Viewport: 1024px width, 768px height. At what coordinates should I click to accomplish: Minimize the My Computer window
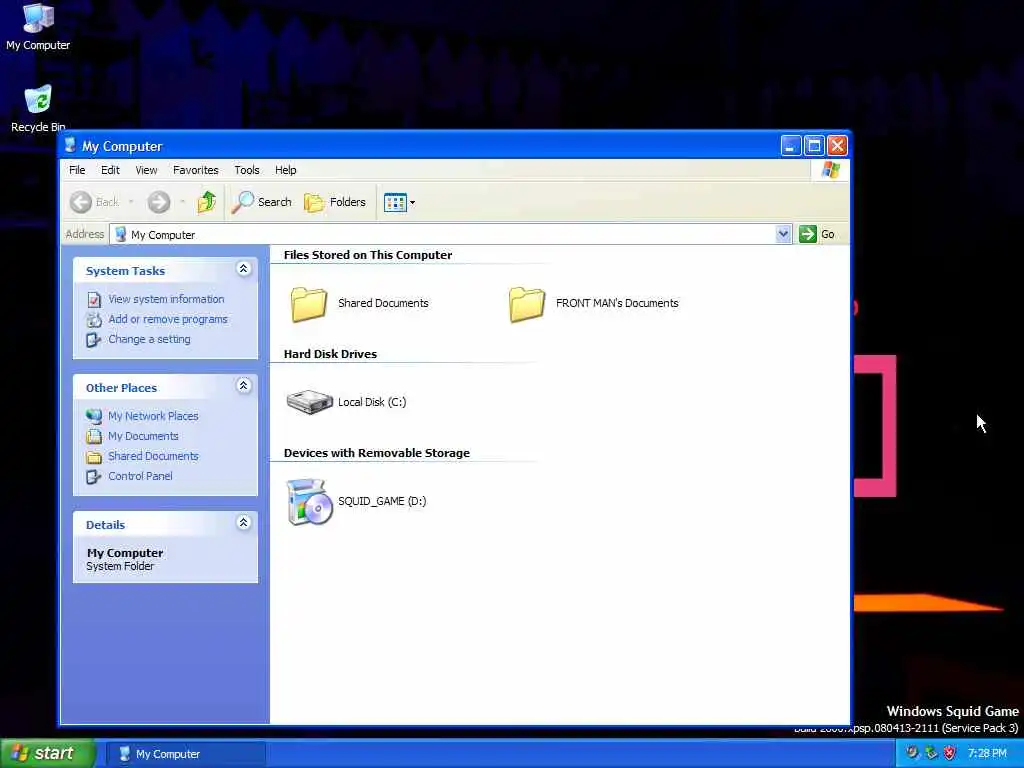791,146
